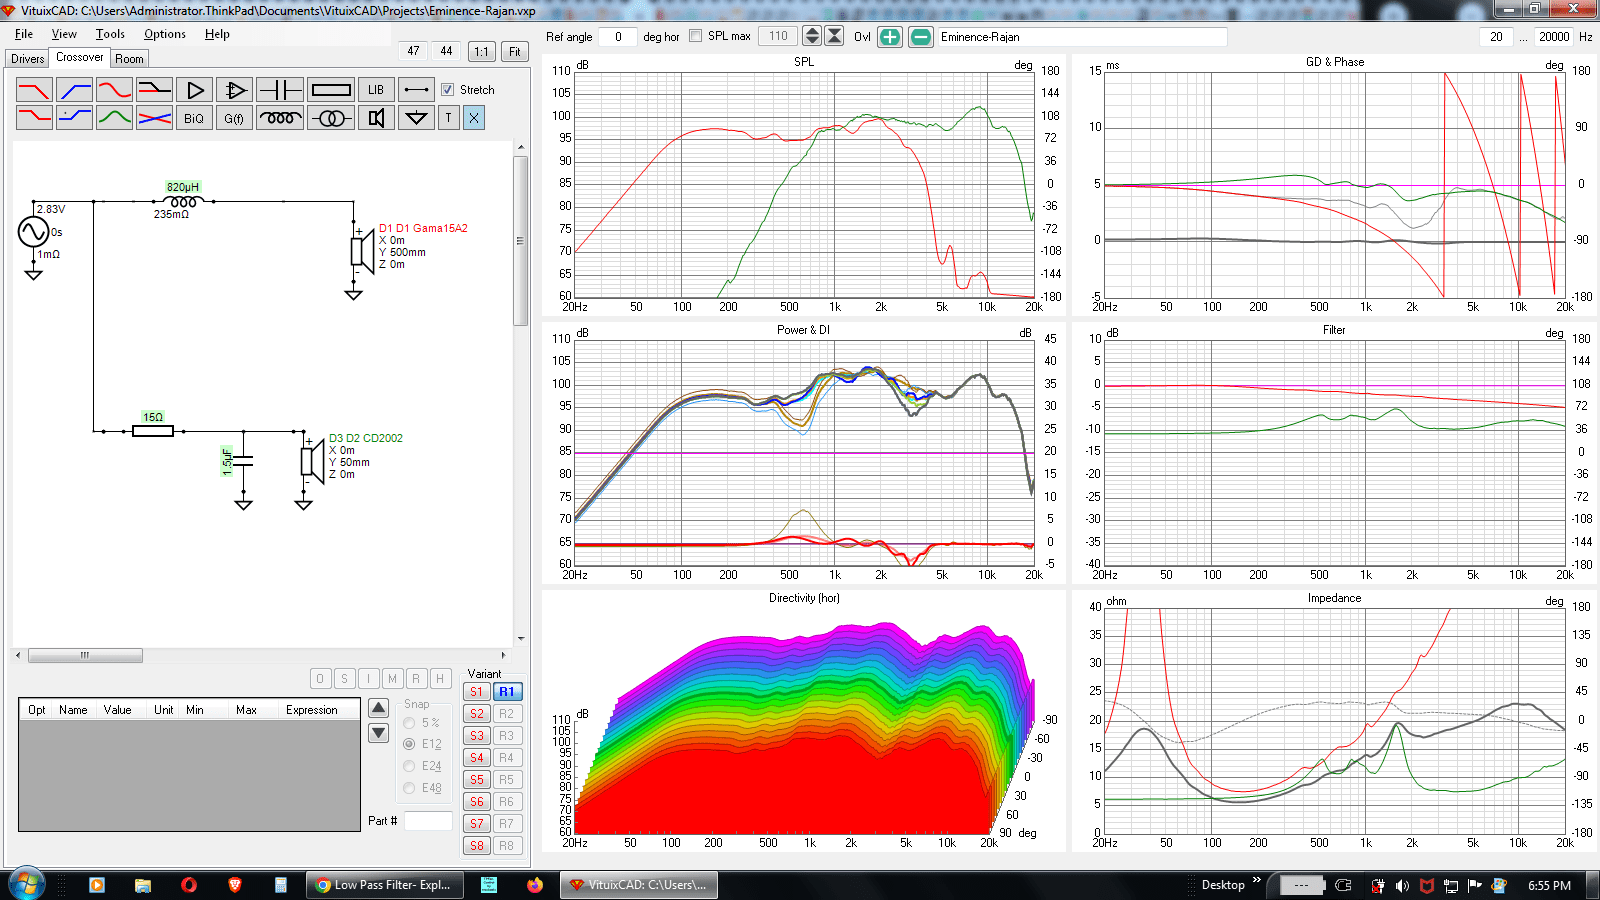
Task: Select the 1.5µF capacitor in the schematic
Action: tap(243, 461)
